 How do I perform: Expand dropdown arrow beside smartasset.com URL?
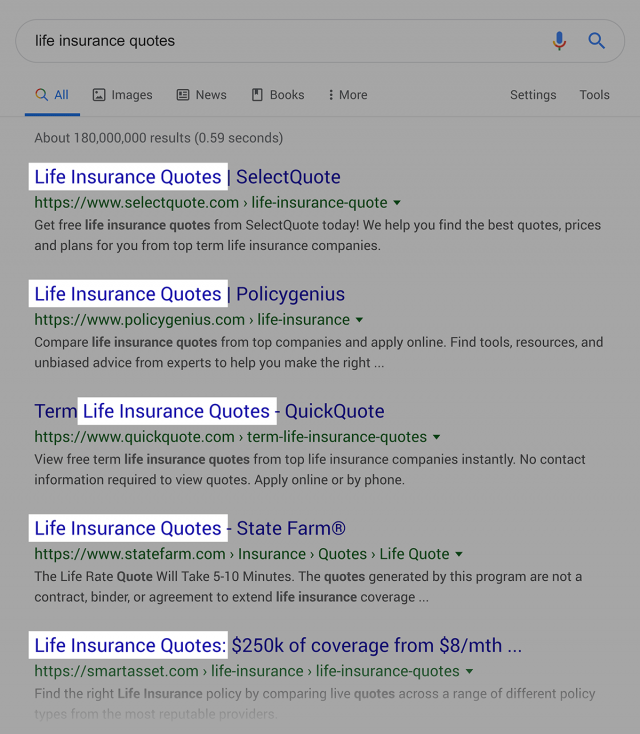[x=469, y=671]
